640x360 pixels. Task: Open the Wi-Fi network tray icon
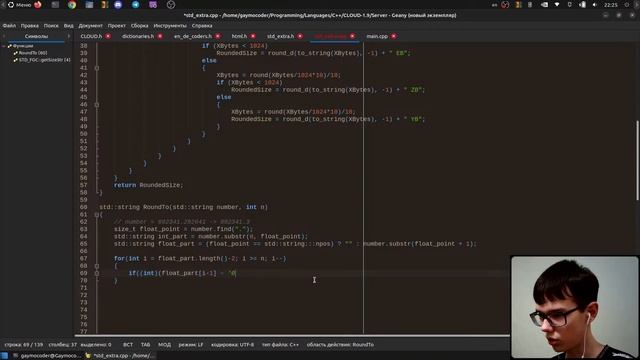pyautogui.click(x=557, y=5)
